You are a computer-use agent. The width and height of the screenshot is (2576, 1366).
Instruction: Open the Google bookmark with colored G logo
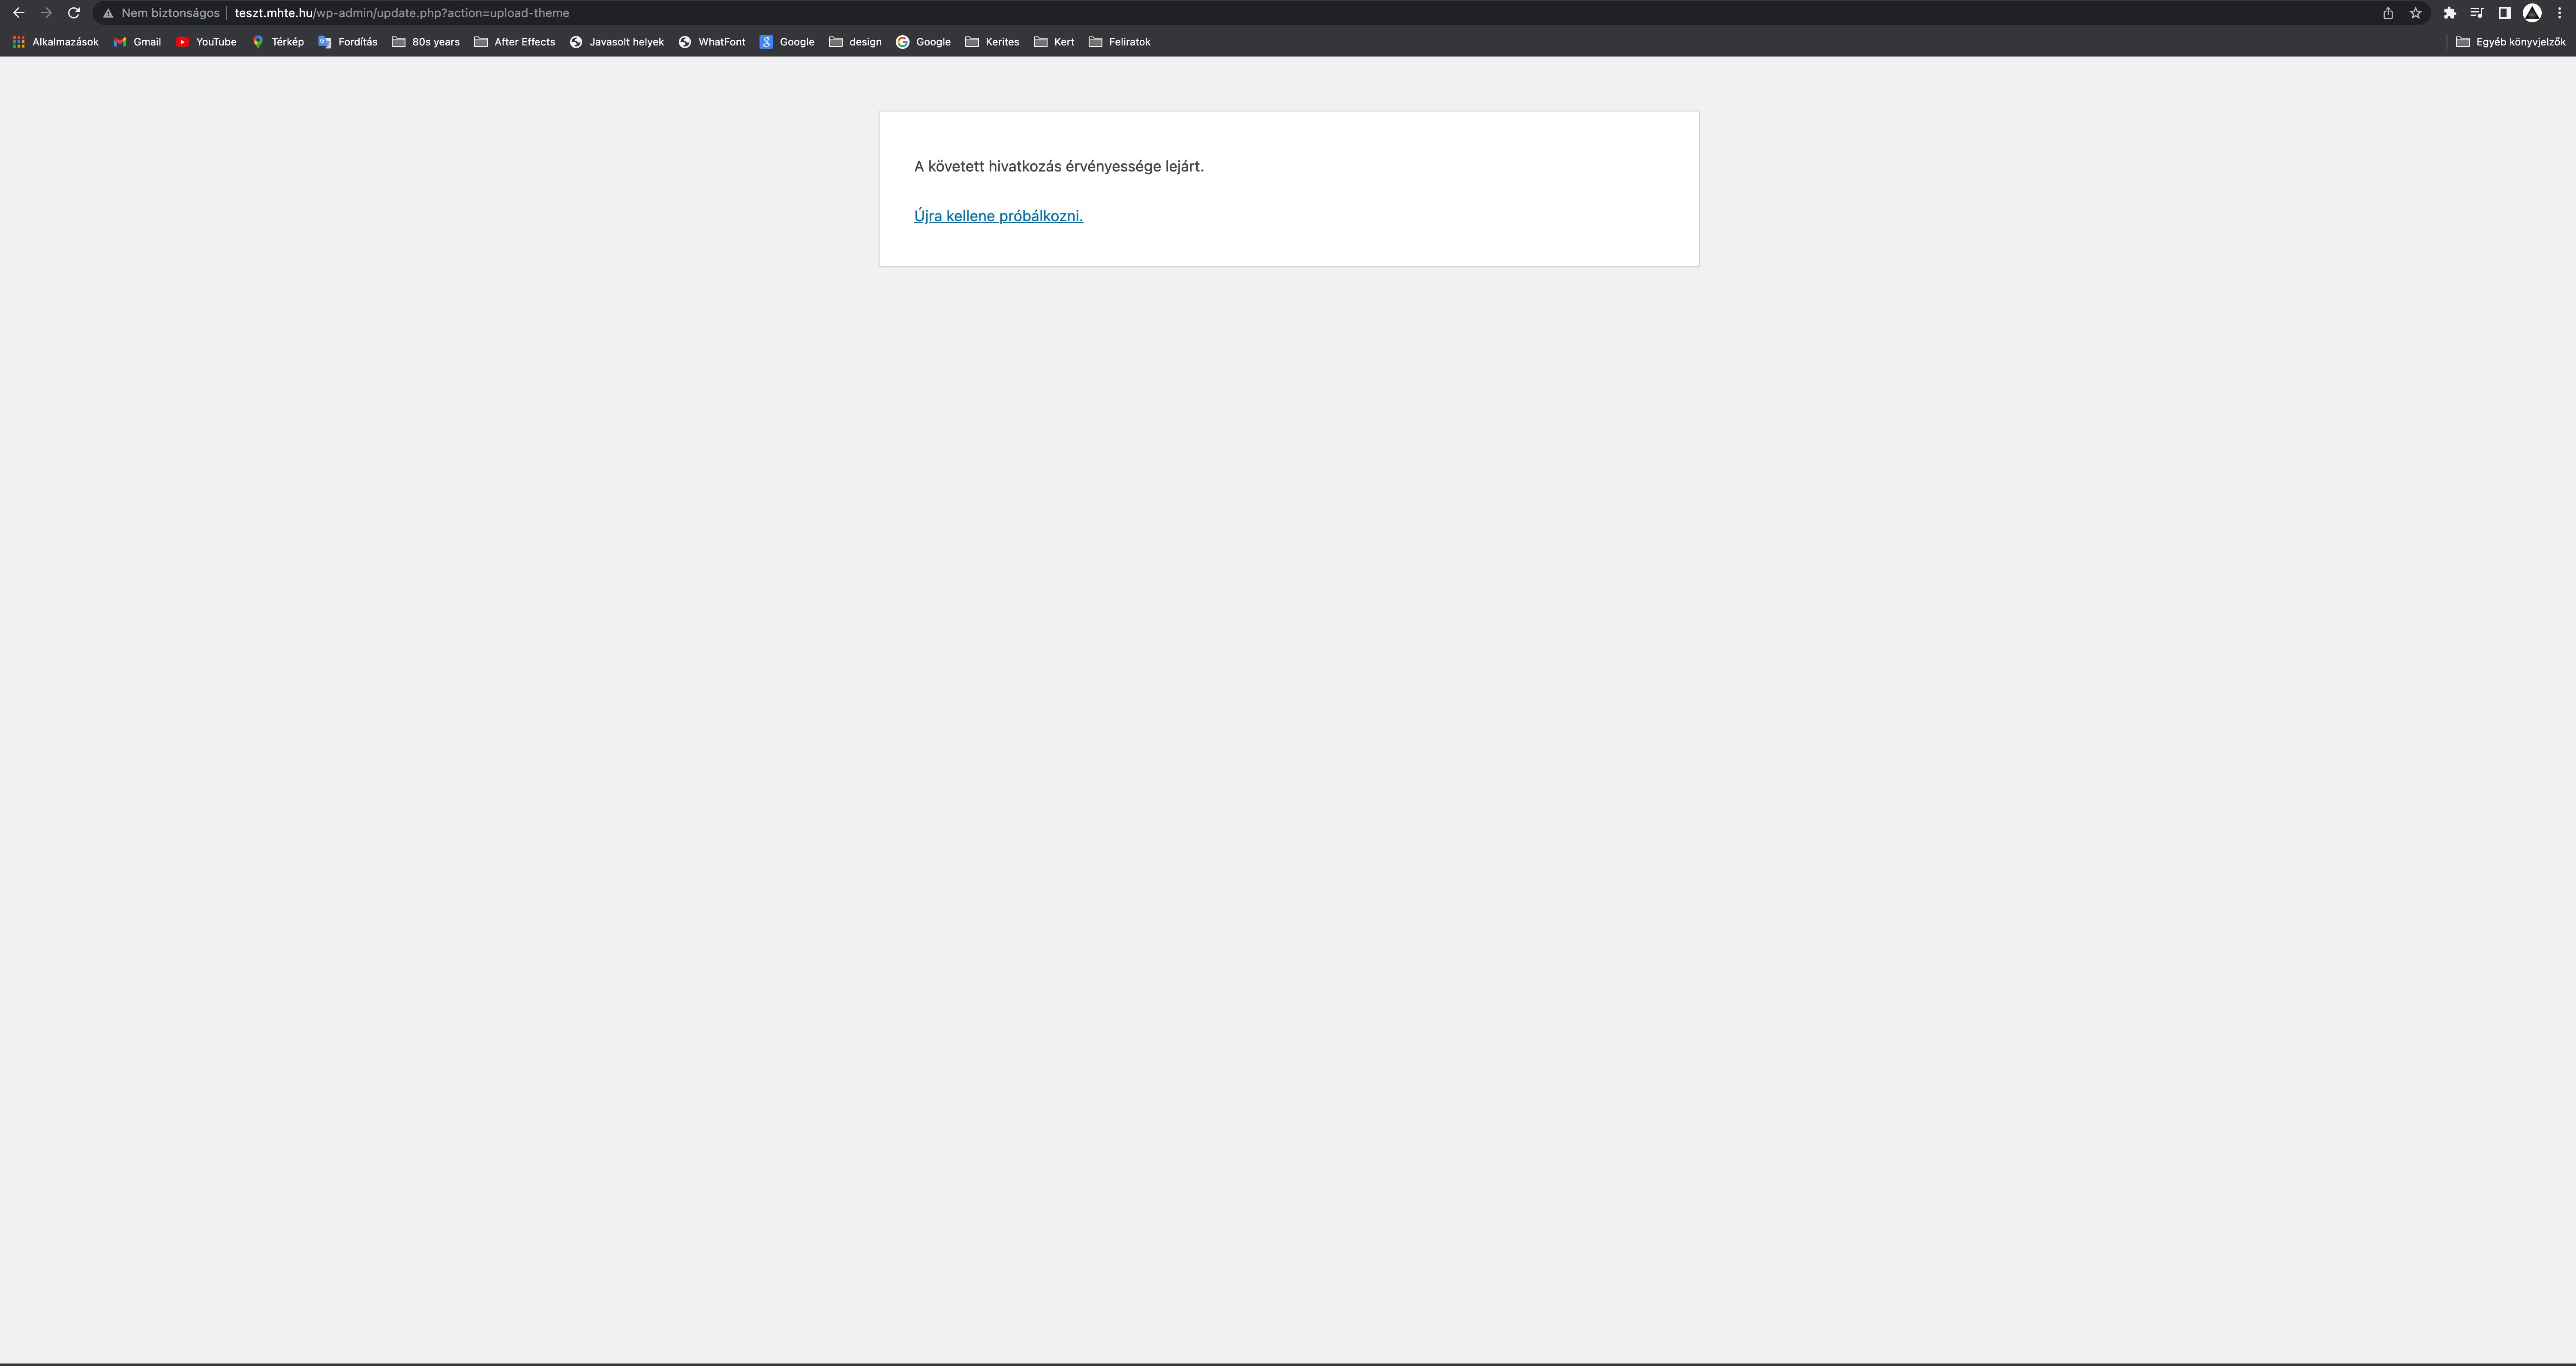(923, 42)
